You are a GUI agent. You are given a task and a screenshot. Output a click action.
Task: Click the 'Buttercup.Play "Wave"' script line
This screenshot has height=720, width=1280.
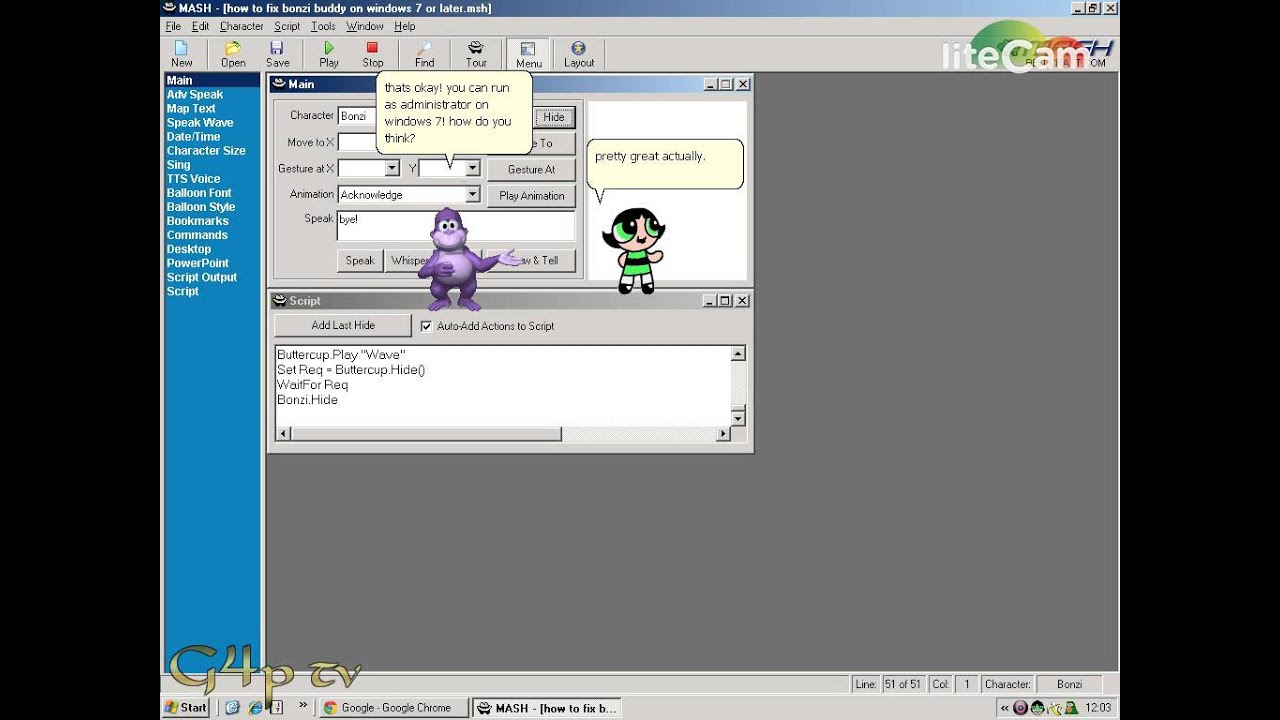tap(341, 355)
